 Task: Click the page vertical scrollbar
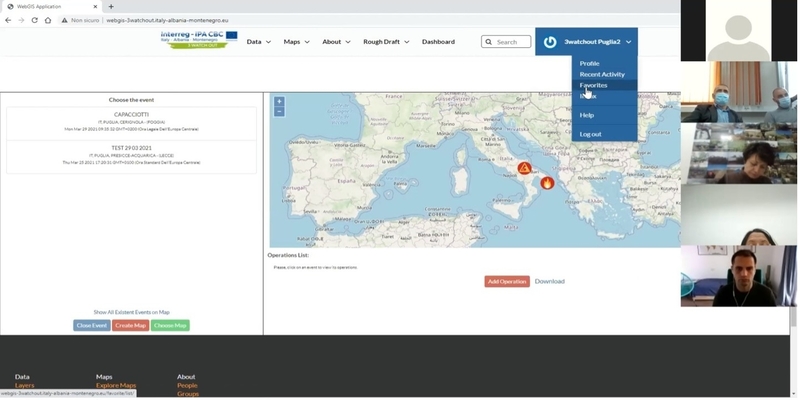coord(793,319)
